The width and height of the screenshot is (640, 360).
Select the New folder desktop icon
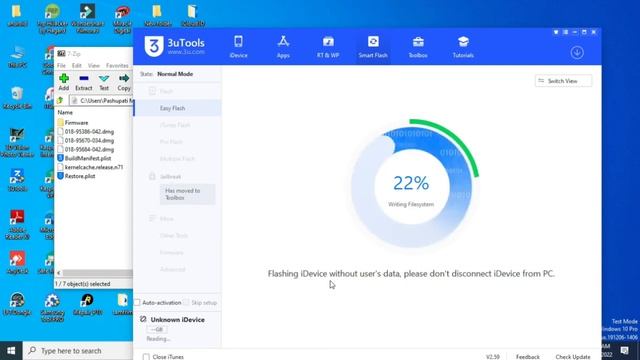(157, 16)
